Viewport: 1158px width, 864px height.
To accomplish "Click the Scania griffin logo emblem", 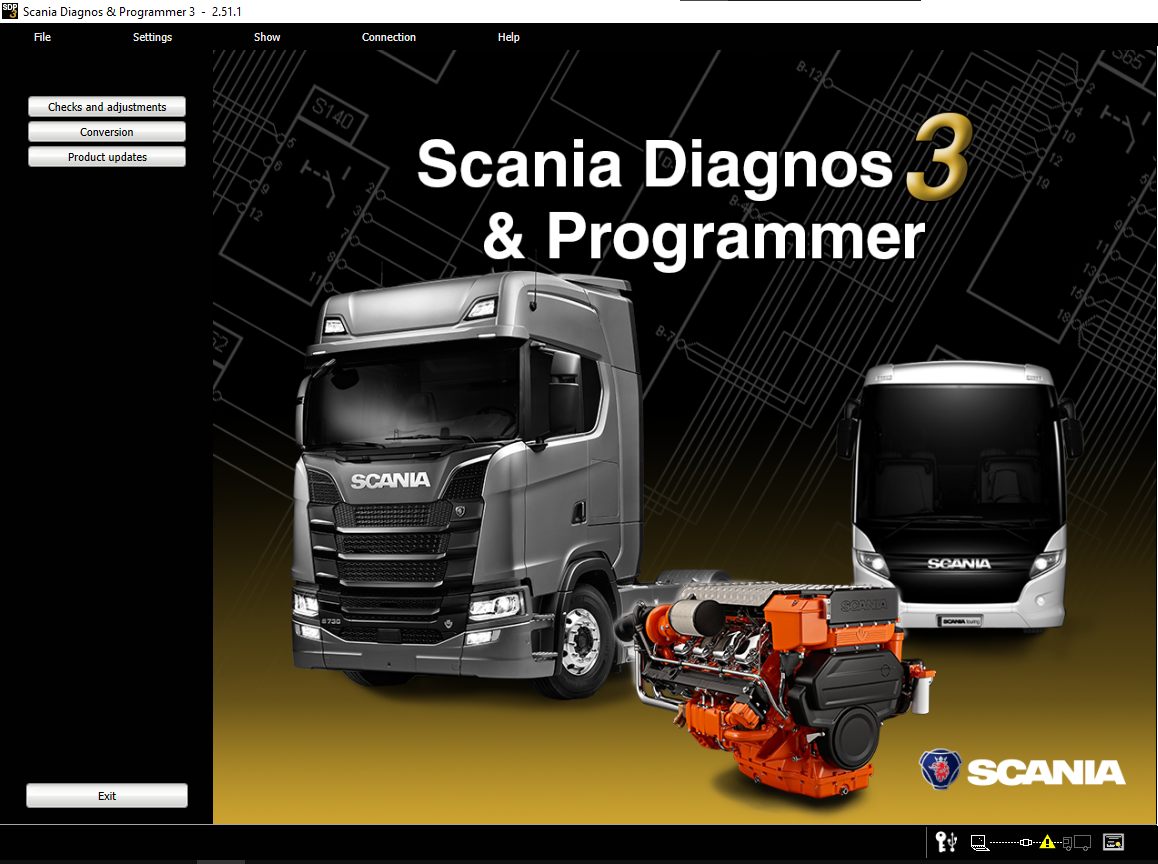I will 940,770.
